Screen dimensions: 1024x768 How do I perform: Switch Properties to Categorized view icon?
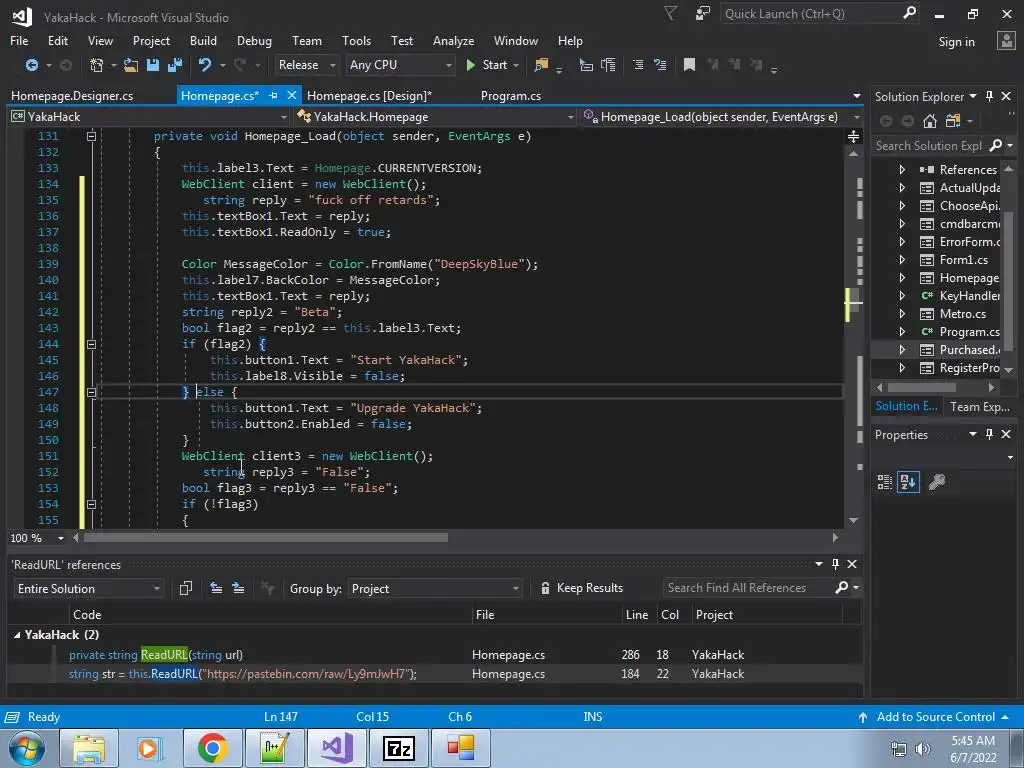[885, 482]
